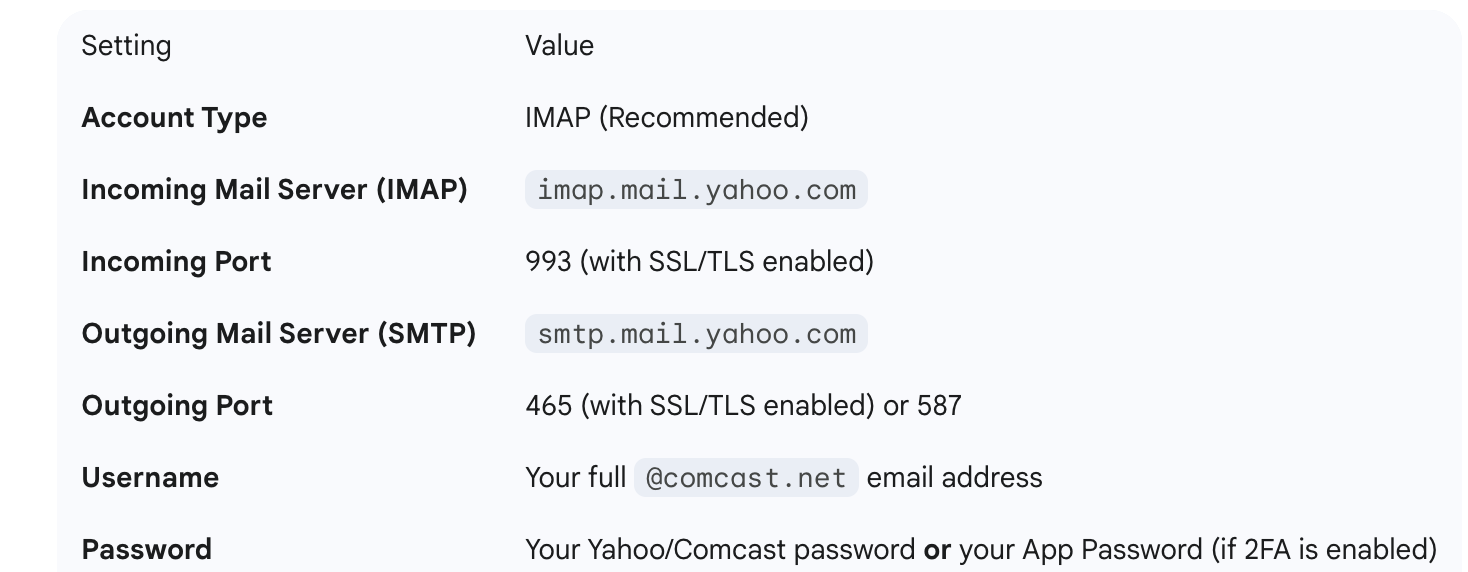Click the Value column header
This screenshot has width=1468, height=572.
click(559, 46)
